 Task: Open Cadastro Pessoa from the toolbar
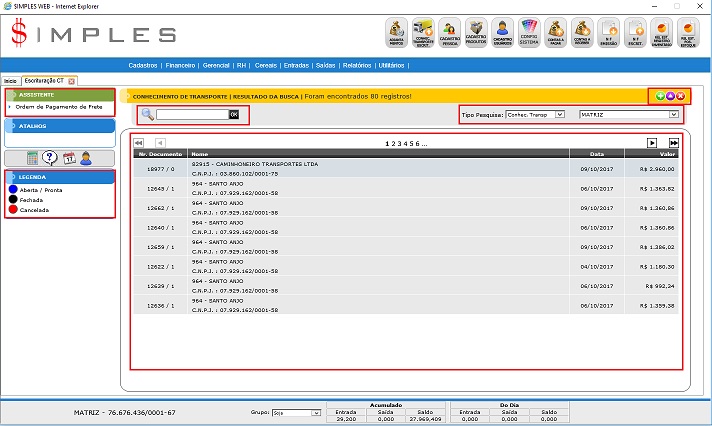(451, 32)
